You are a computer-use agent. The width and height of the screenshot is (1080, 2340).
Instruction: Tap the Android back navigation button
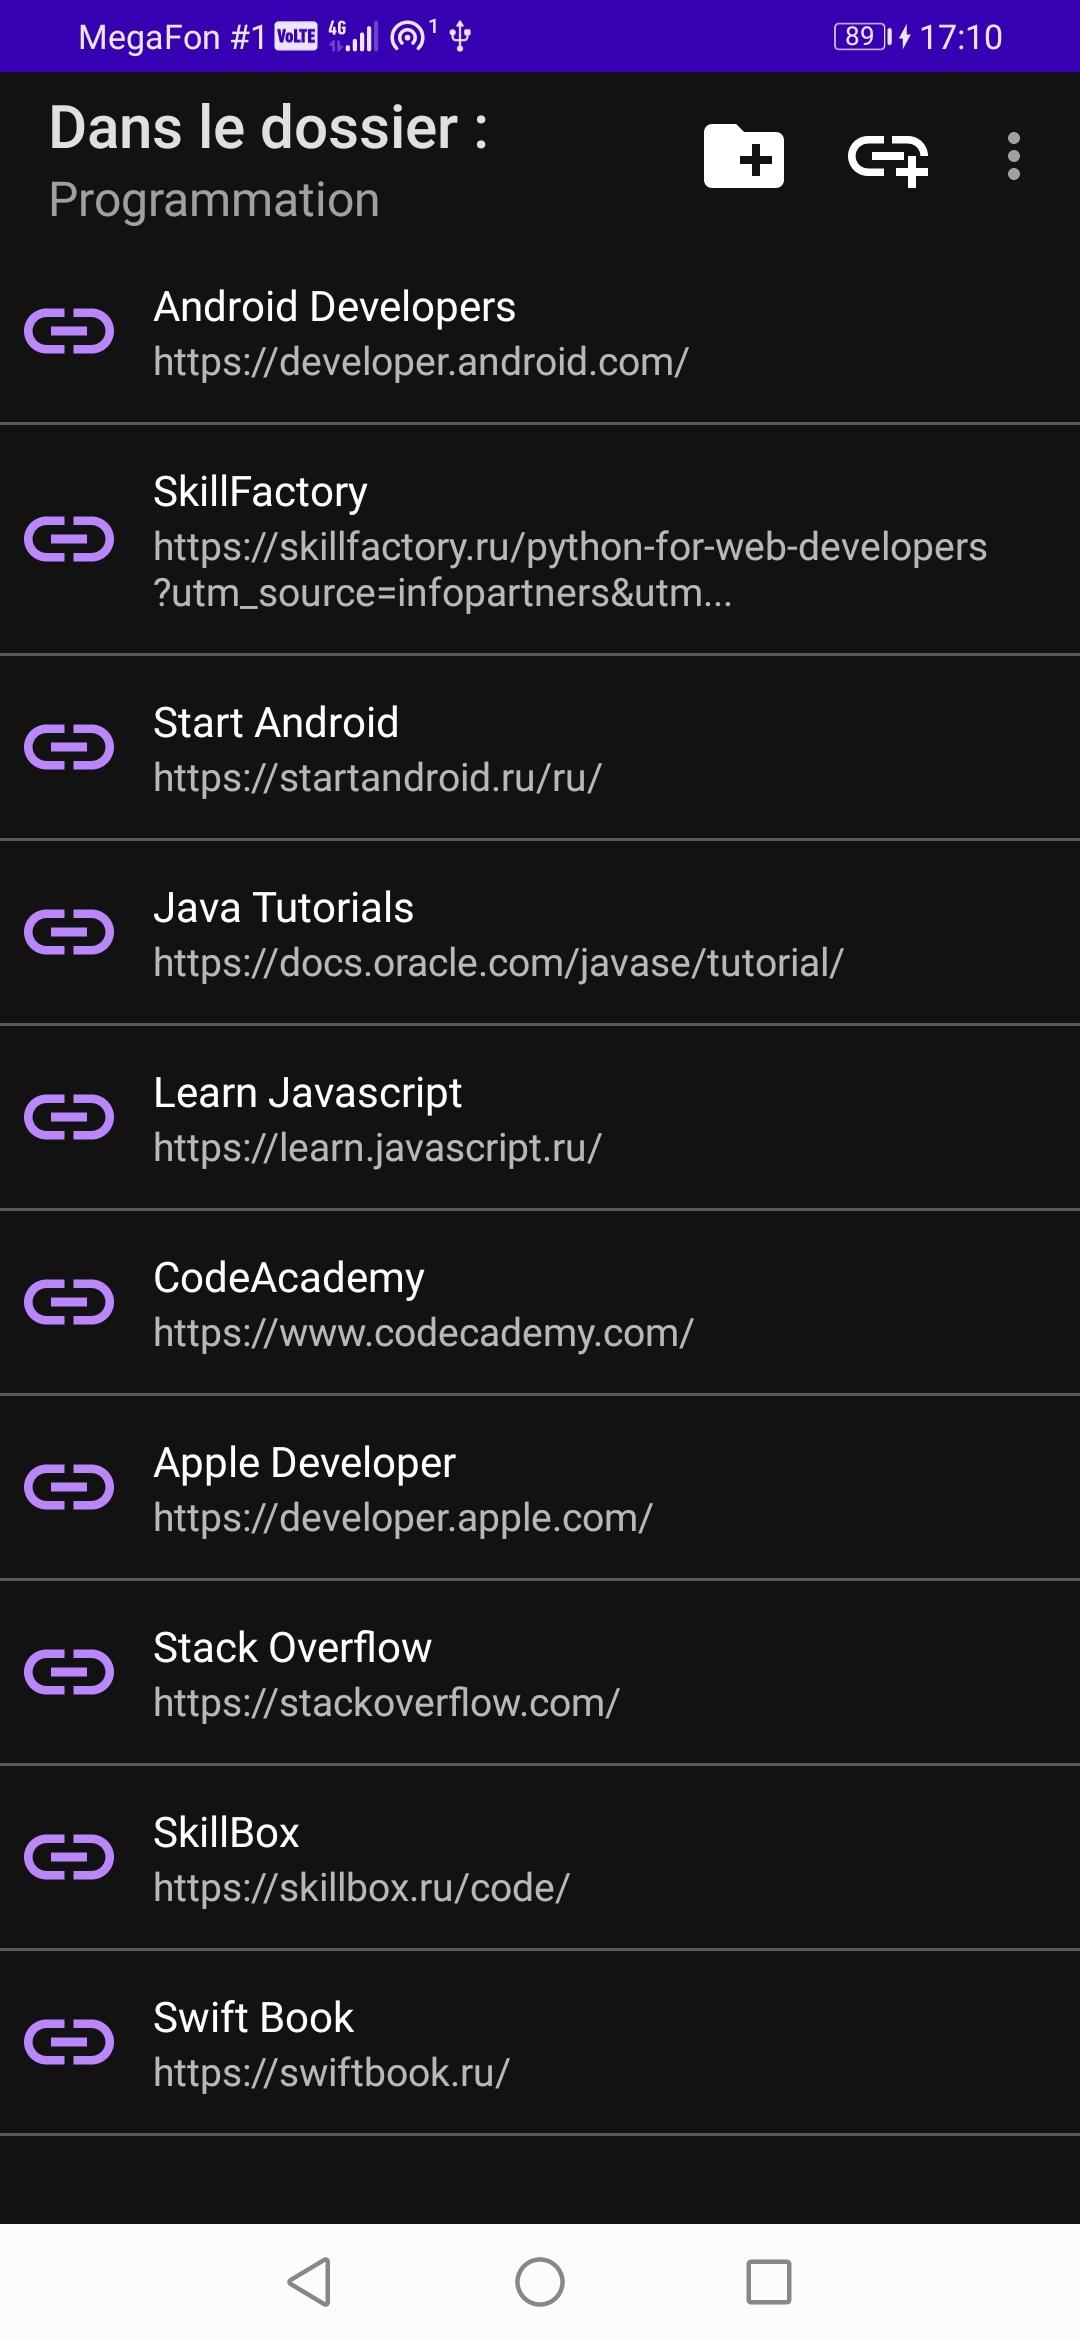(x=309, y=2282)
